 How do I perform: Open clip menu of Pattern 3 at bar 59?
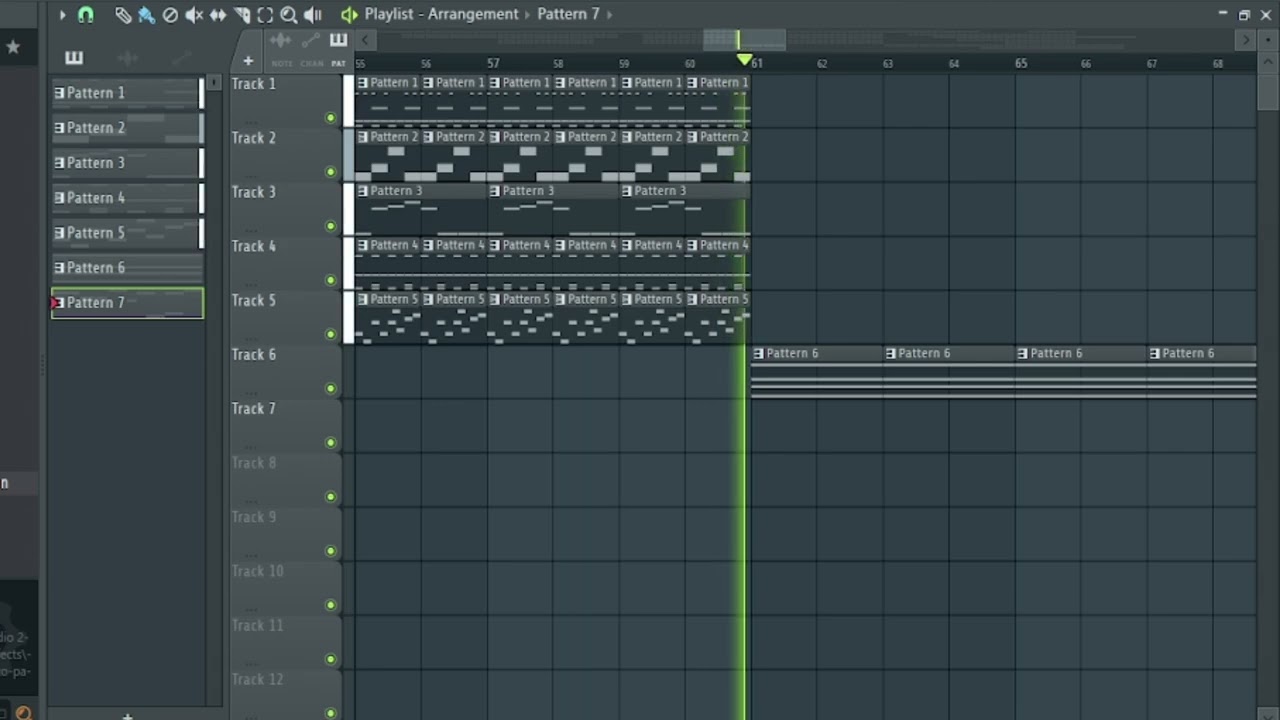626,191
